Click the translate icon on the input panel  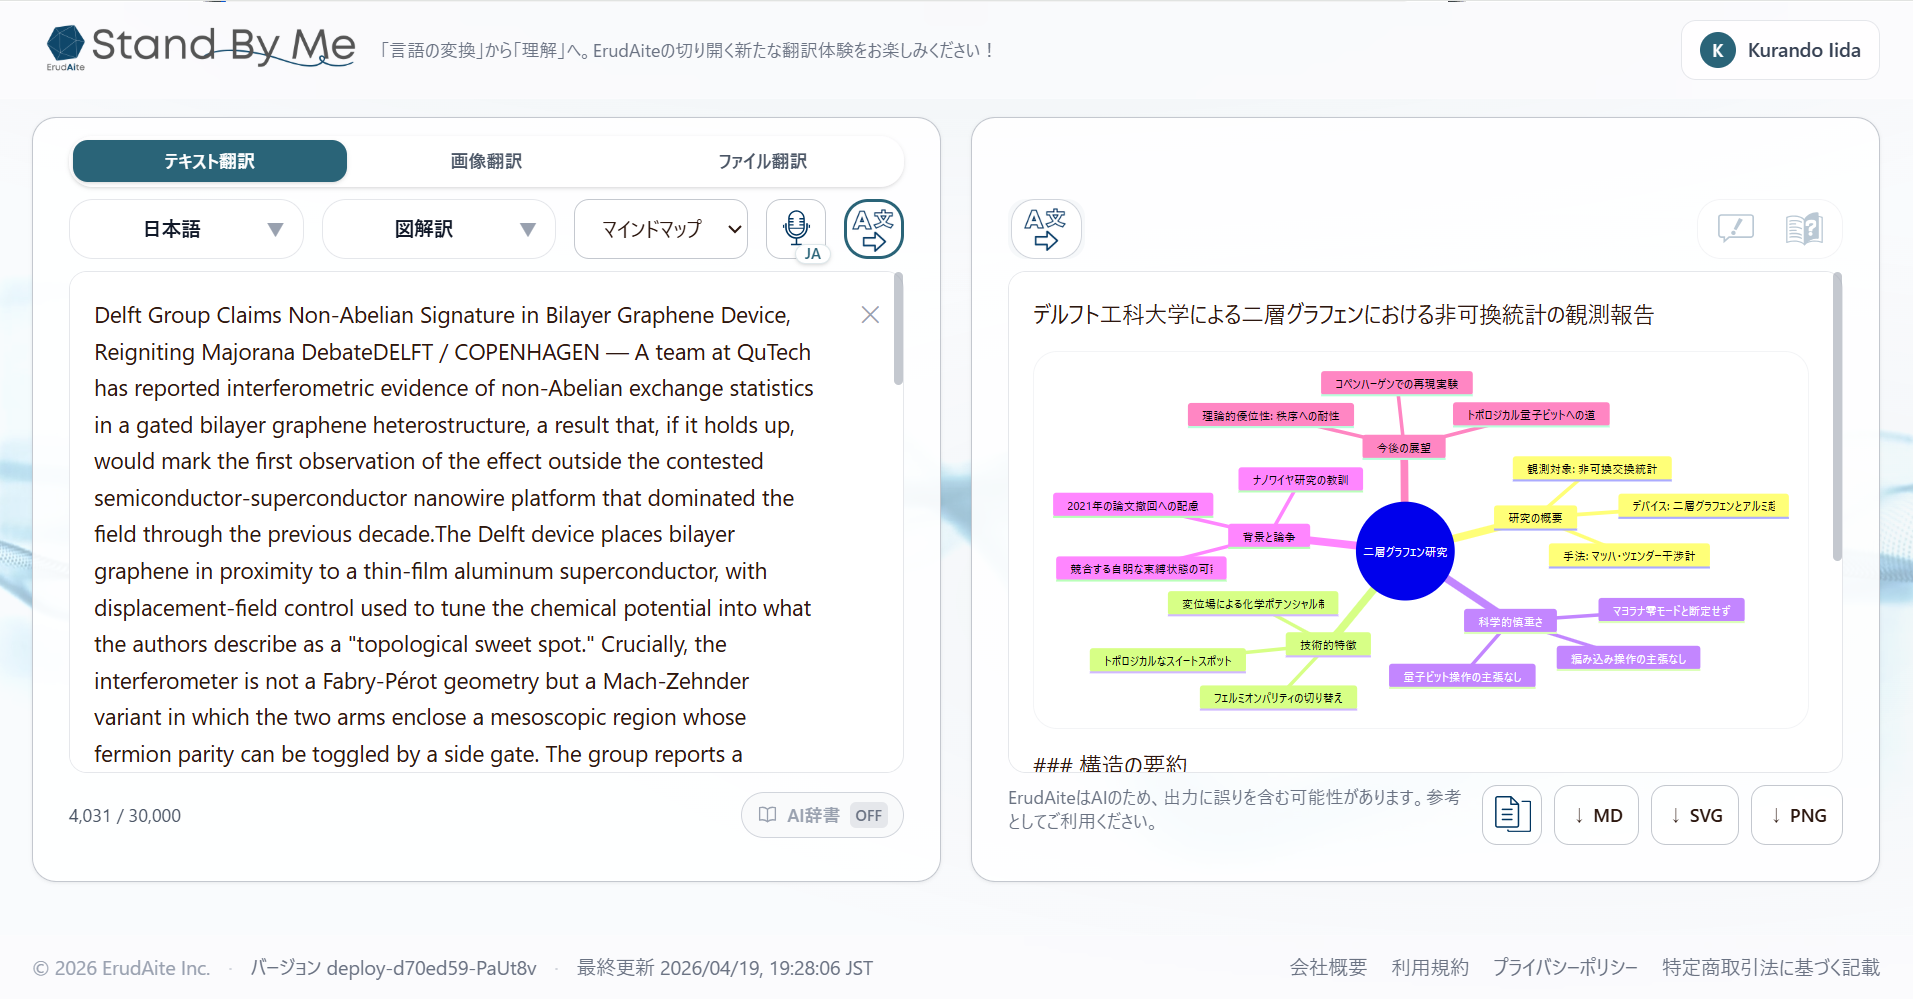click(872, 228)
